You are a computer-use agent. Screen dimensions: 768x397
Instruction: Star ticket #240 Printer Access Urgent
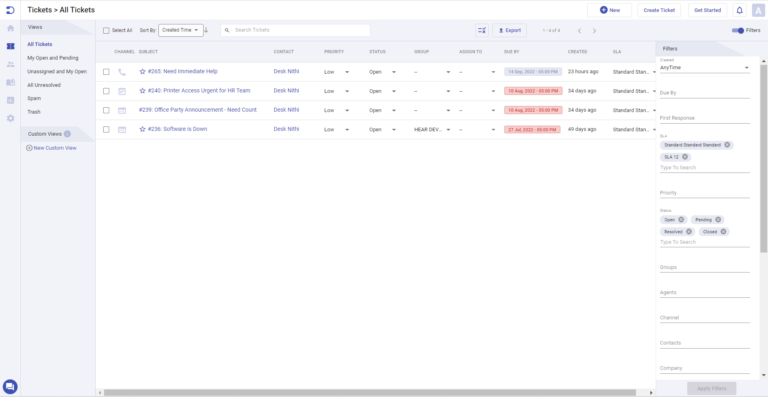pos(143,91)
